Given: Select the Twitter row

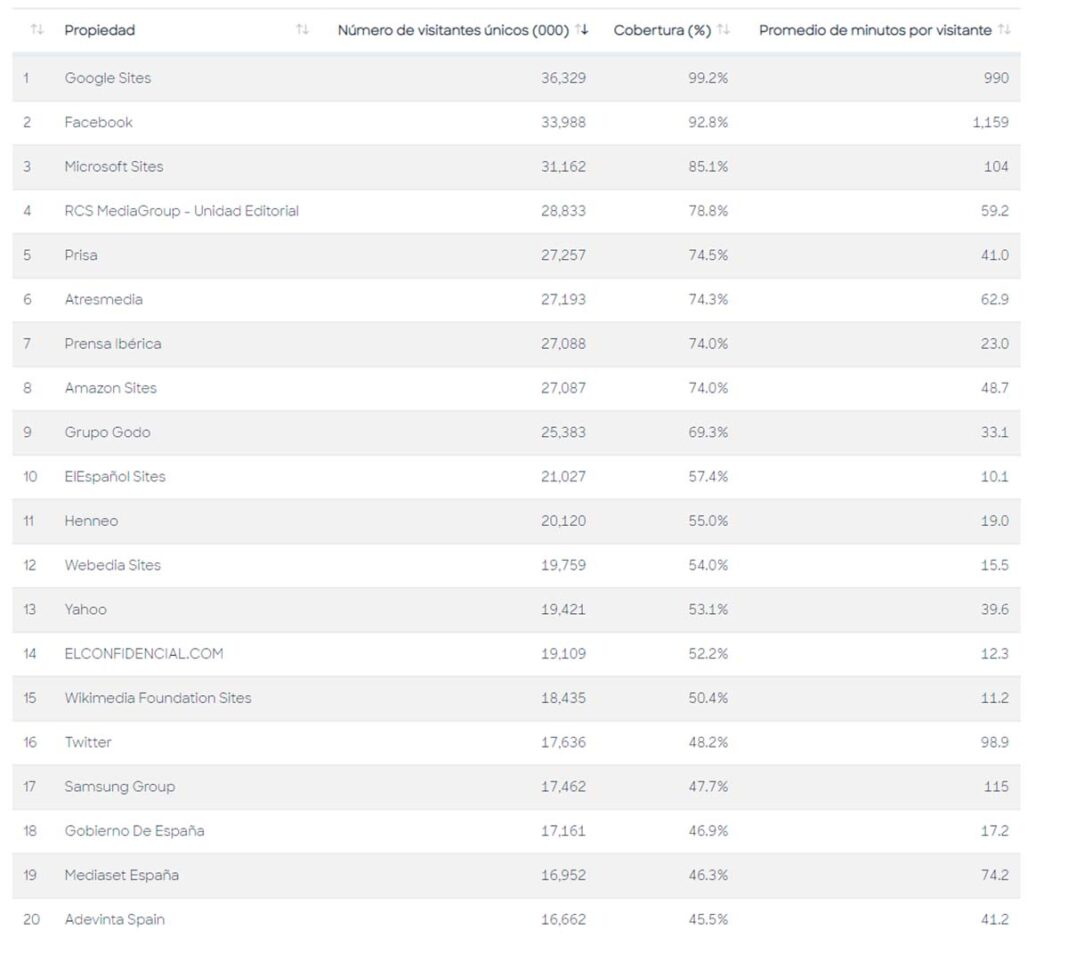Looking at the screenshot, I should tap(88, 742).
